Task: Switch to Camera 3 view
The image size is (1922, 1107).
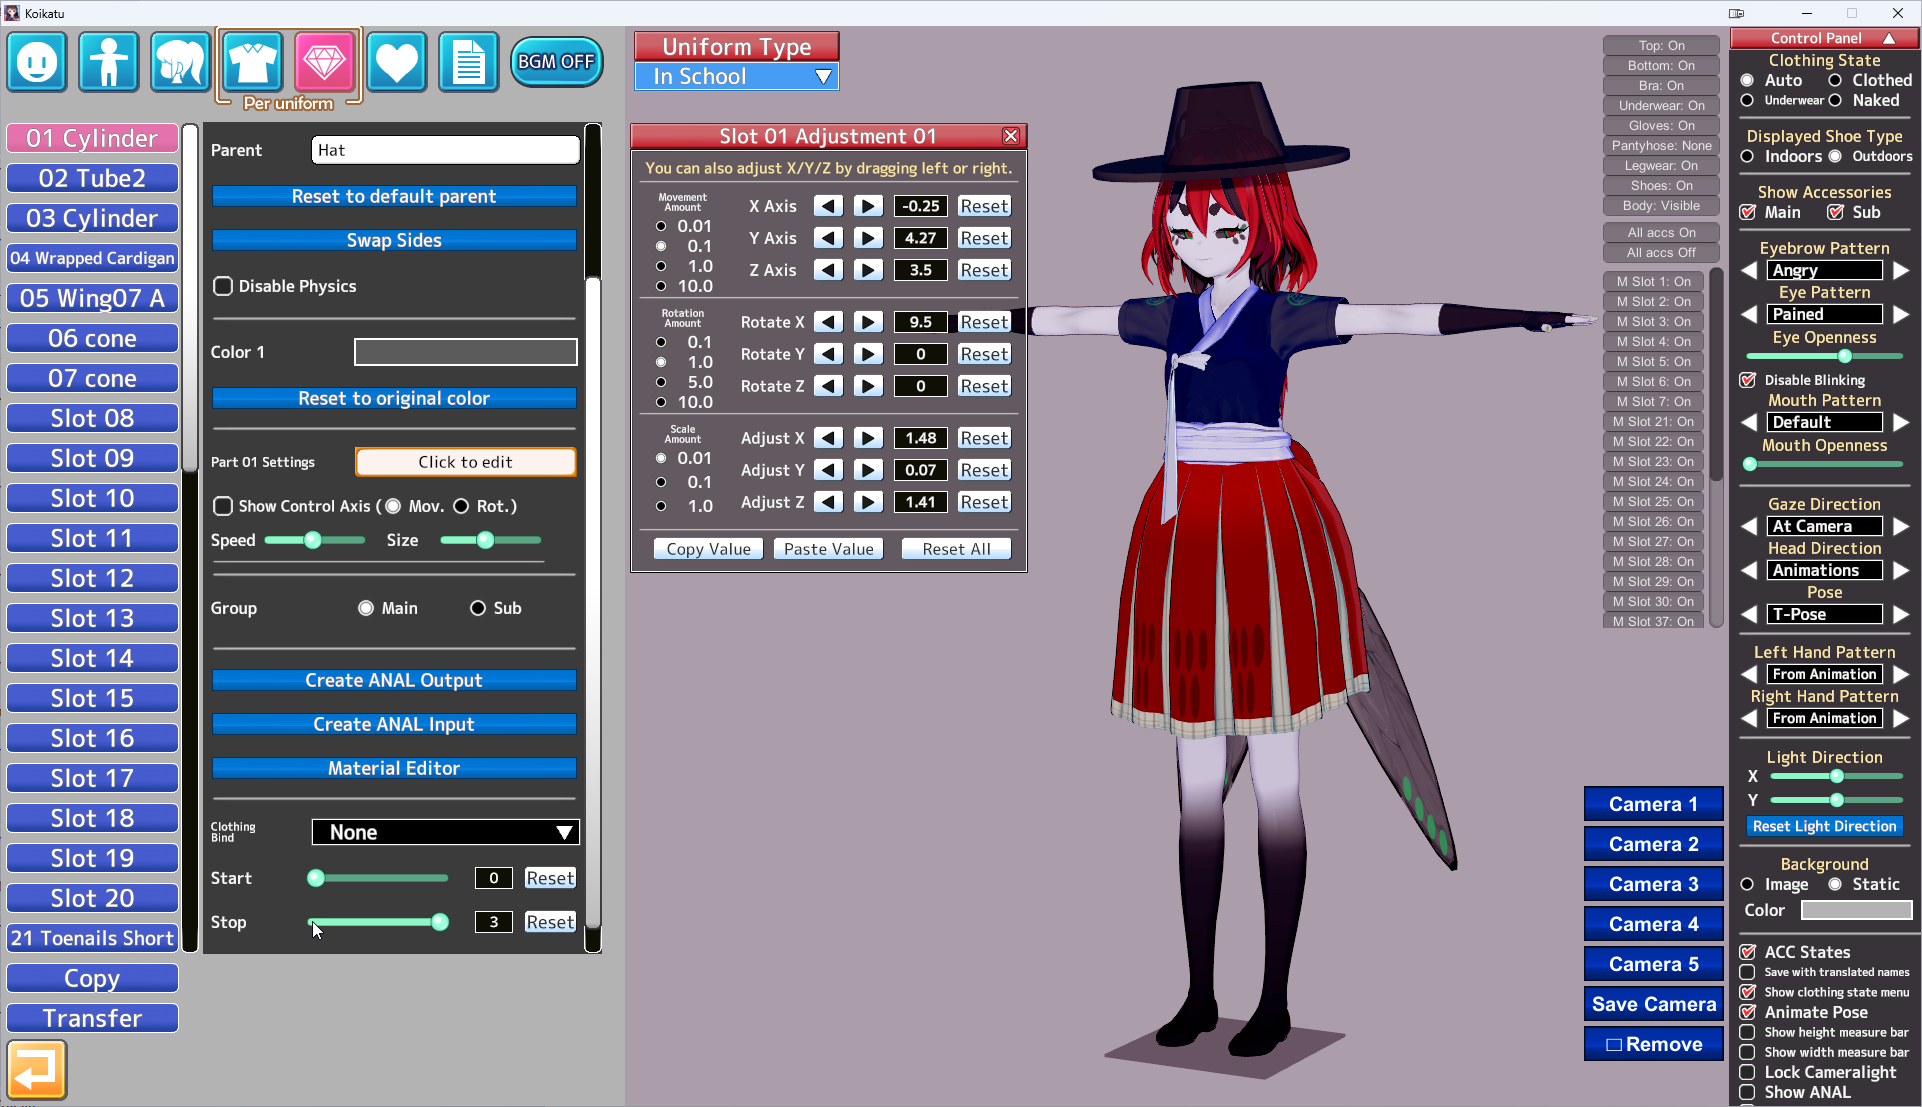Action: [1654, 884]
